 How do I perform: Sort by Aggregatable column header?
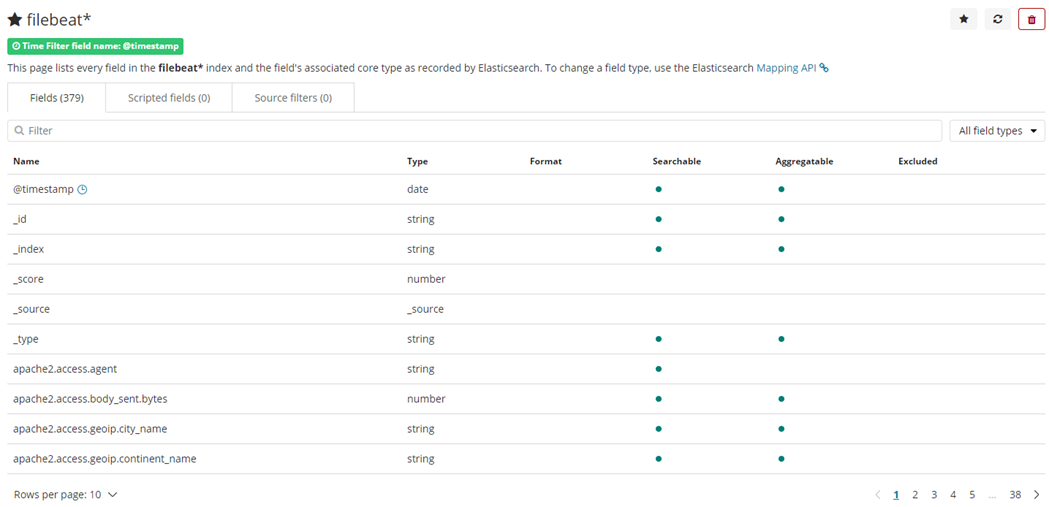pos(804,161)
